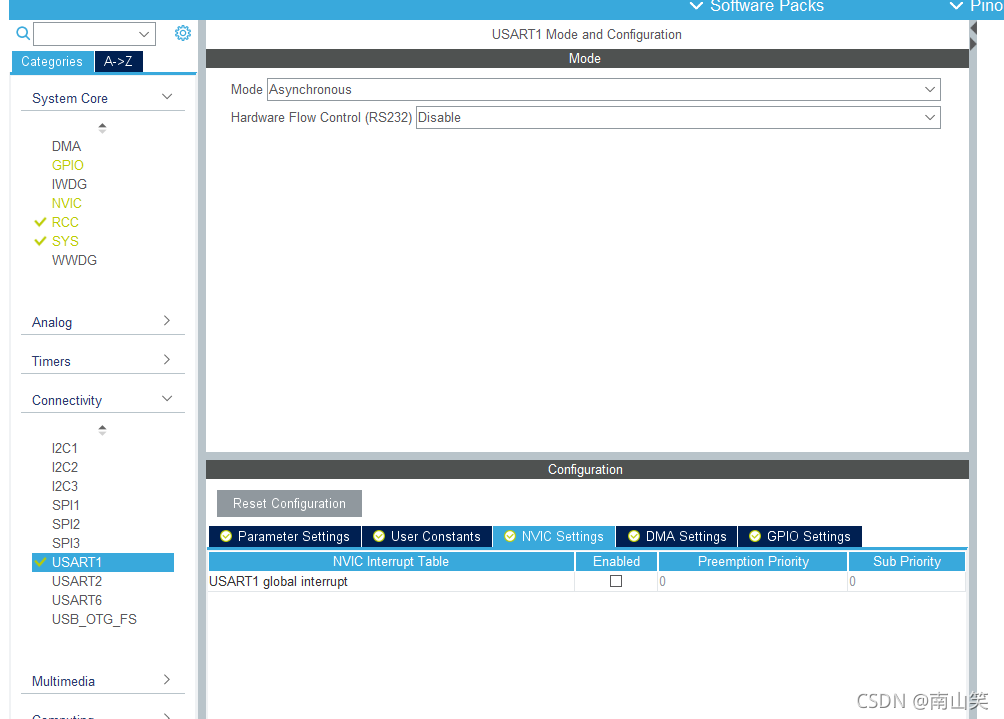Open the Mode Asynchronous dropdown

[x=603, y=90]
